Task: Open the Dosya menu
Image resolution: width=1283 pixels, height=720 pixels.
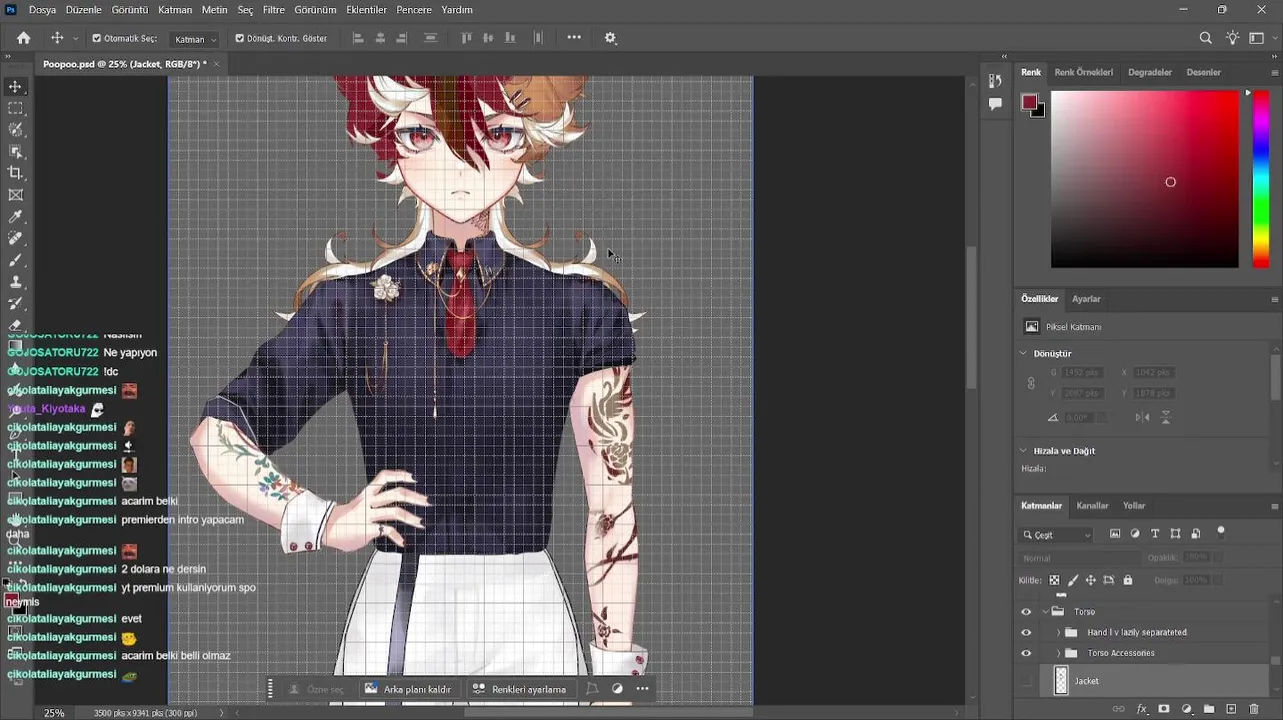Action: click(x=42, y=10)
